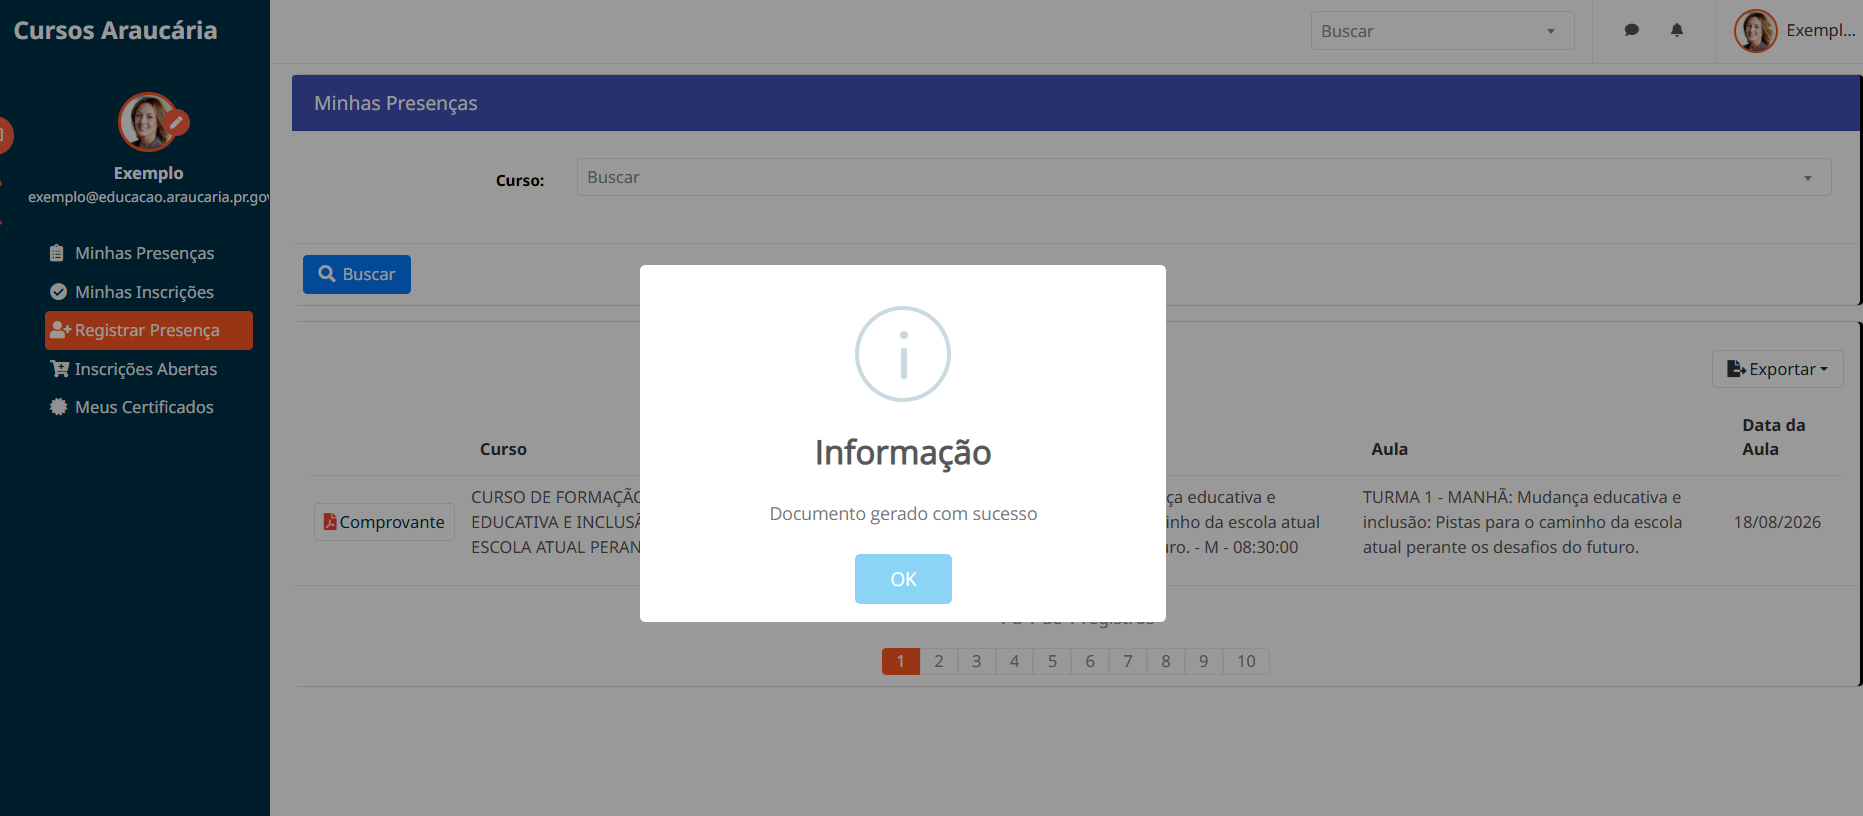Go to page 3 of results
The image size is (1863, 816).
977,661
